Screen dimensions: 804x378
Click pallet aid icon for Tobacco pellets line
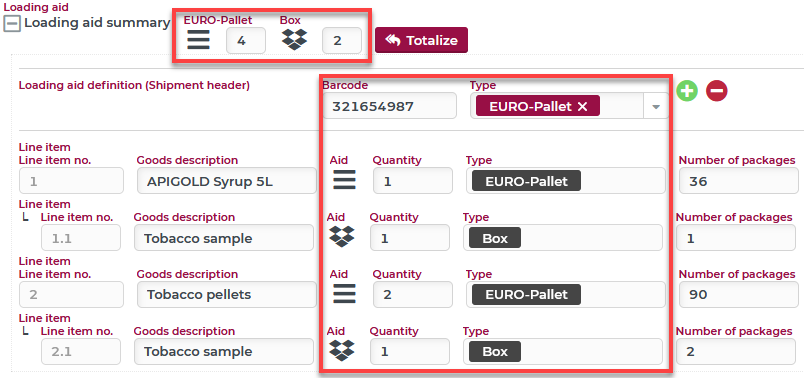point(345,294)
